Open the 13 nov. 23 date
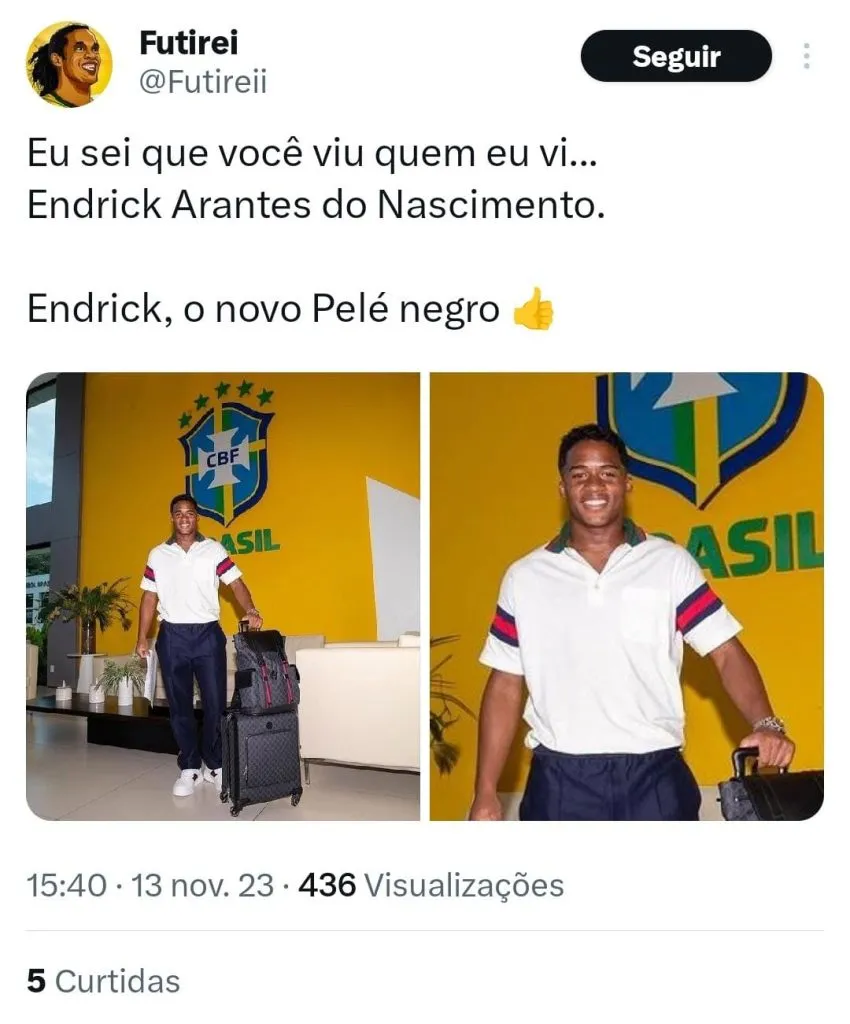The image size is (850, 1024). (202, 886)
